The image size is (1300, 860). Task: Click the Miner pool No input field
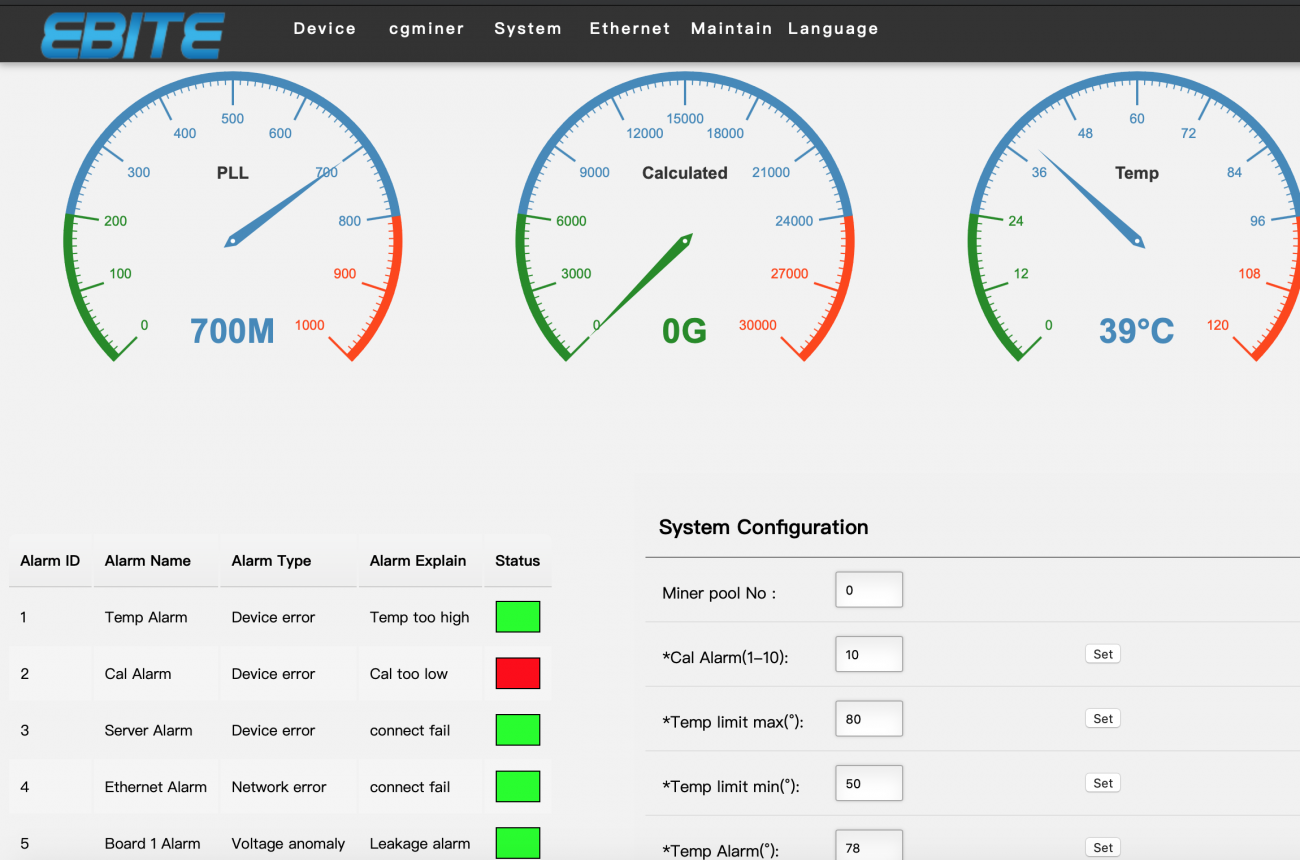(869, 590)
